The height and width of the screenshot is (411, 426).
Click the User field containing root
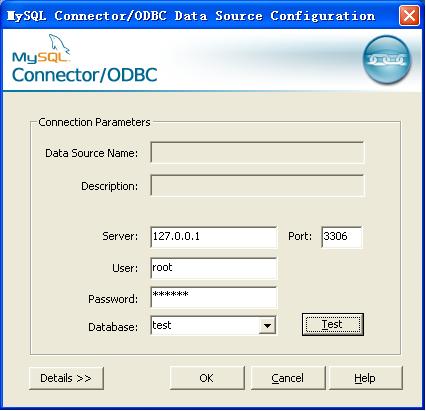pyautogui.click(x=214, y=268)
